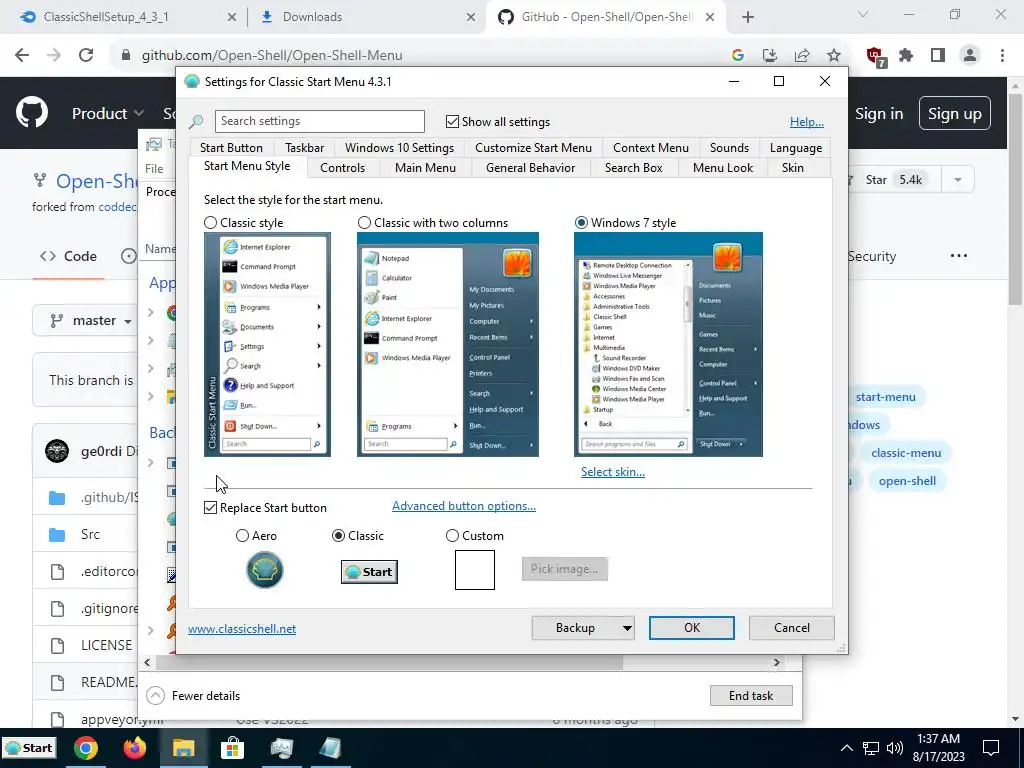This screenshot has height=768, width=1024.
Task: Open GitHub repo tabs overflow ellipsis
Action: tap(959, 255)
